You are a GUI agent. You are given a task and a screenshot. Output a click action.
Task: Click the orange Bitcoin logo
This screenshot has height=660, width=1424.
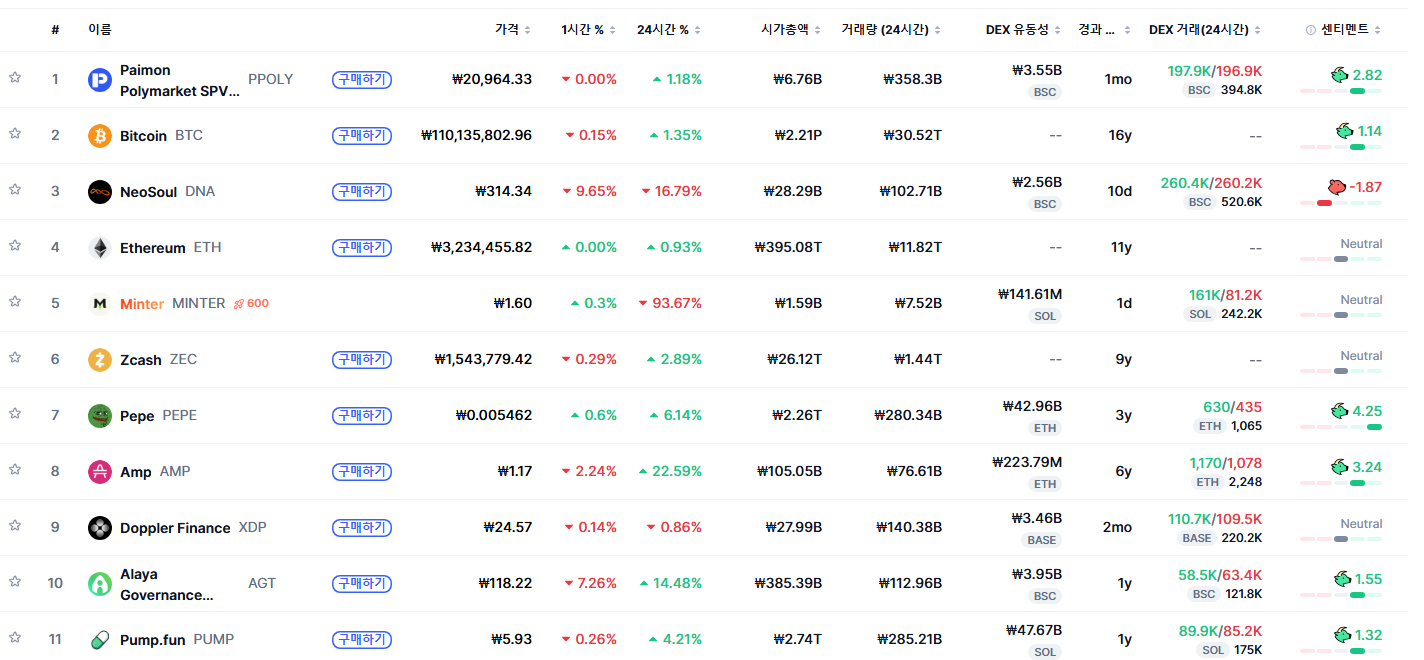pyautogui.click(x=100, y=136)
